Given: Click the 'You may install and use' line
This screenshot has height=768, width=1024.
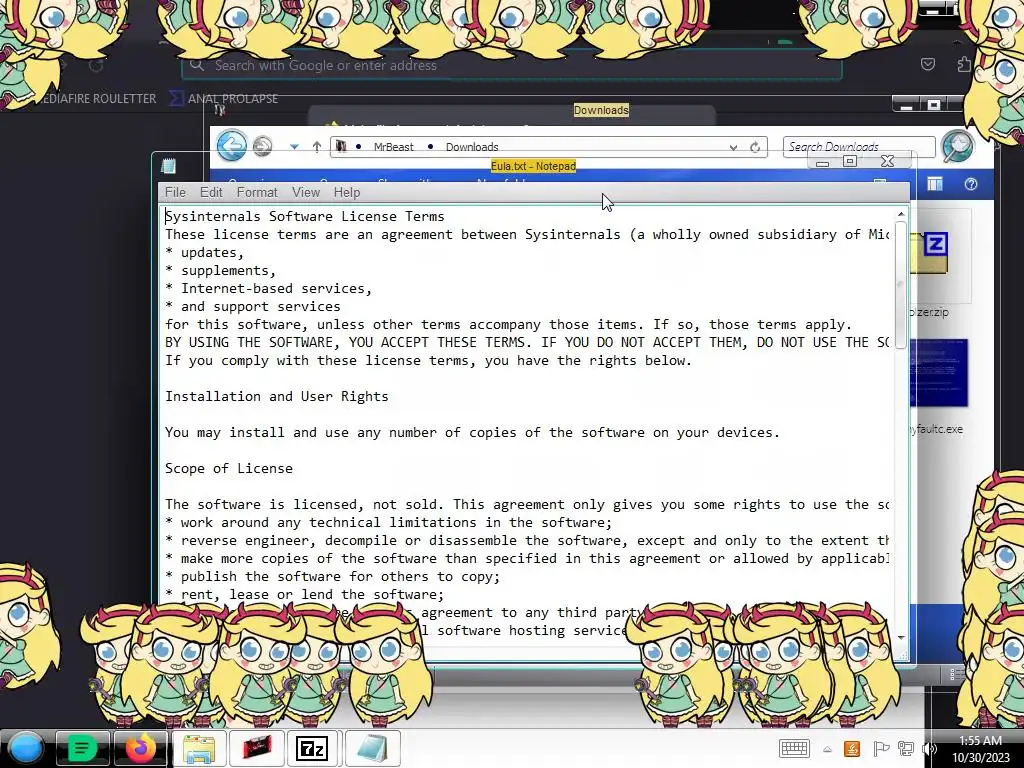Looking at the screenshot, I should 472,432.
